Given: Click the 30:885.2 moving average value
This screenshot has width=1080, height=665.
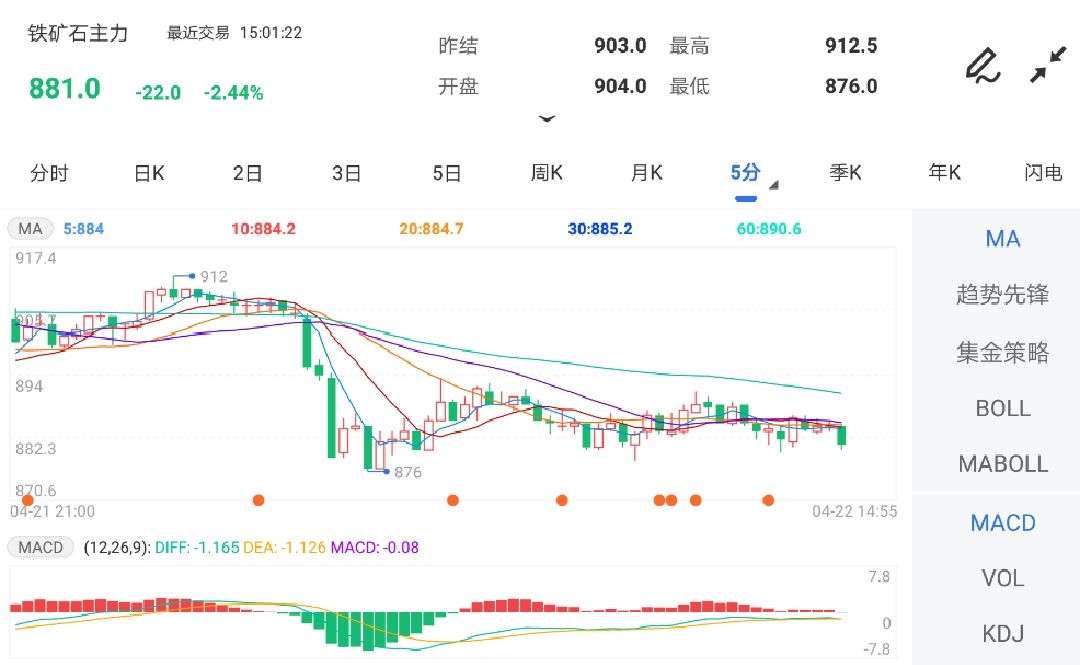Looking at the screenshot, I should coord(600,229).
